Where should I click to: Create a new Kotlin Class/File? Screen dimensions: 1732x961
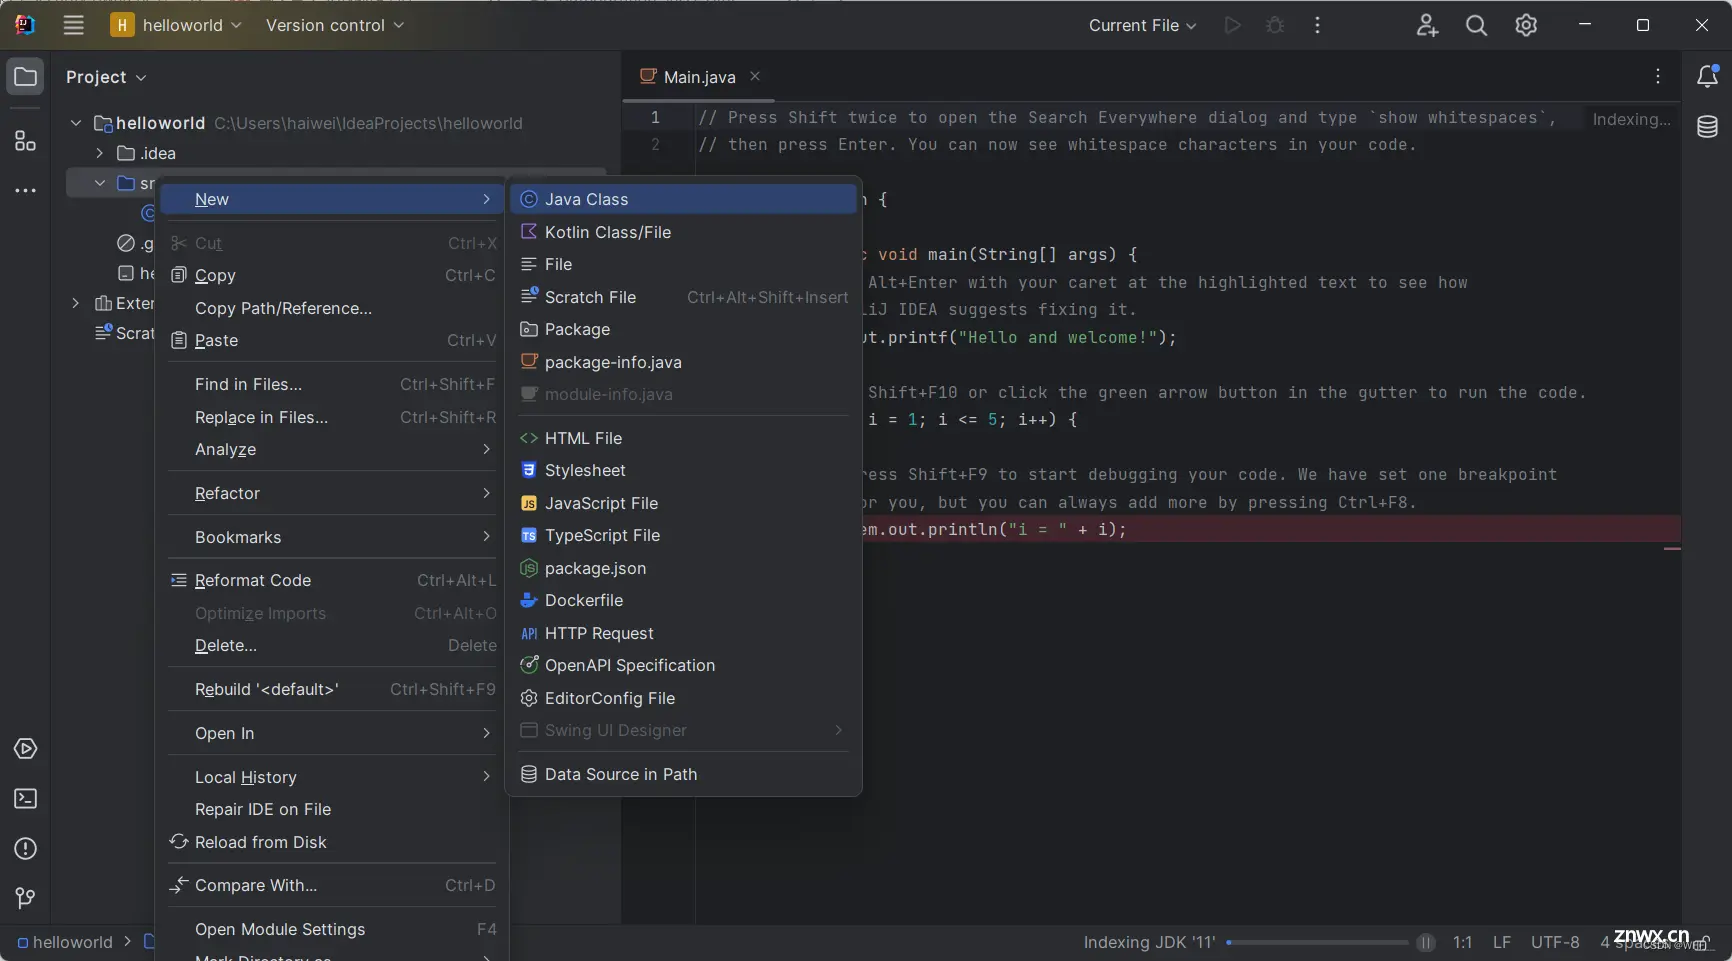pyautogui.click(x=684, y=232)
